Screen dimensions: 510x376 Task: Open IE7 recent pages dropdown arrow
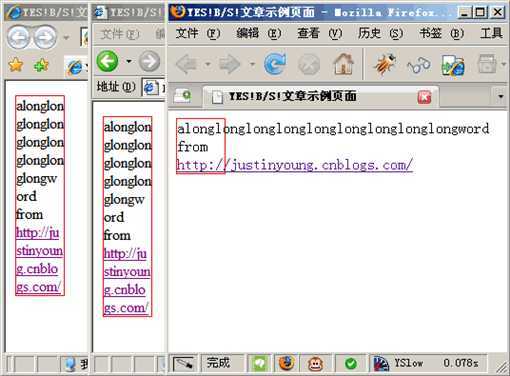click(66, 37)
